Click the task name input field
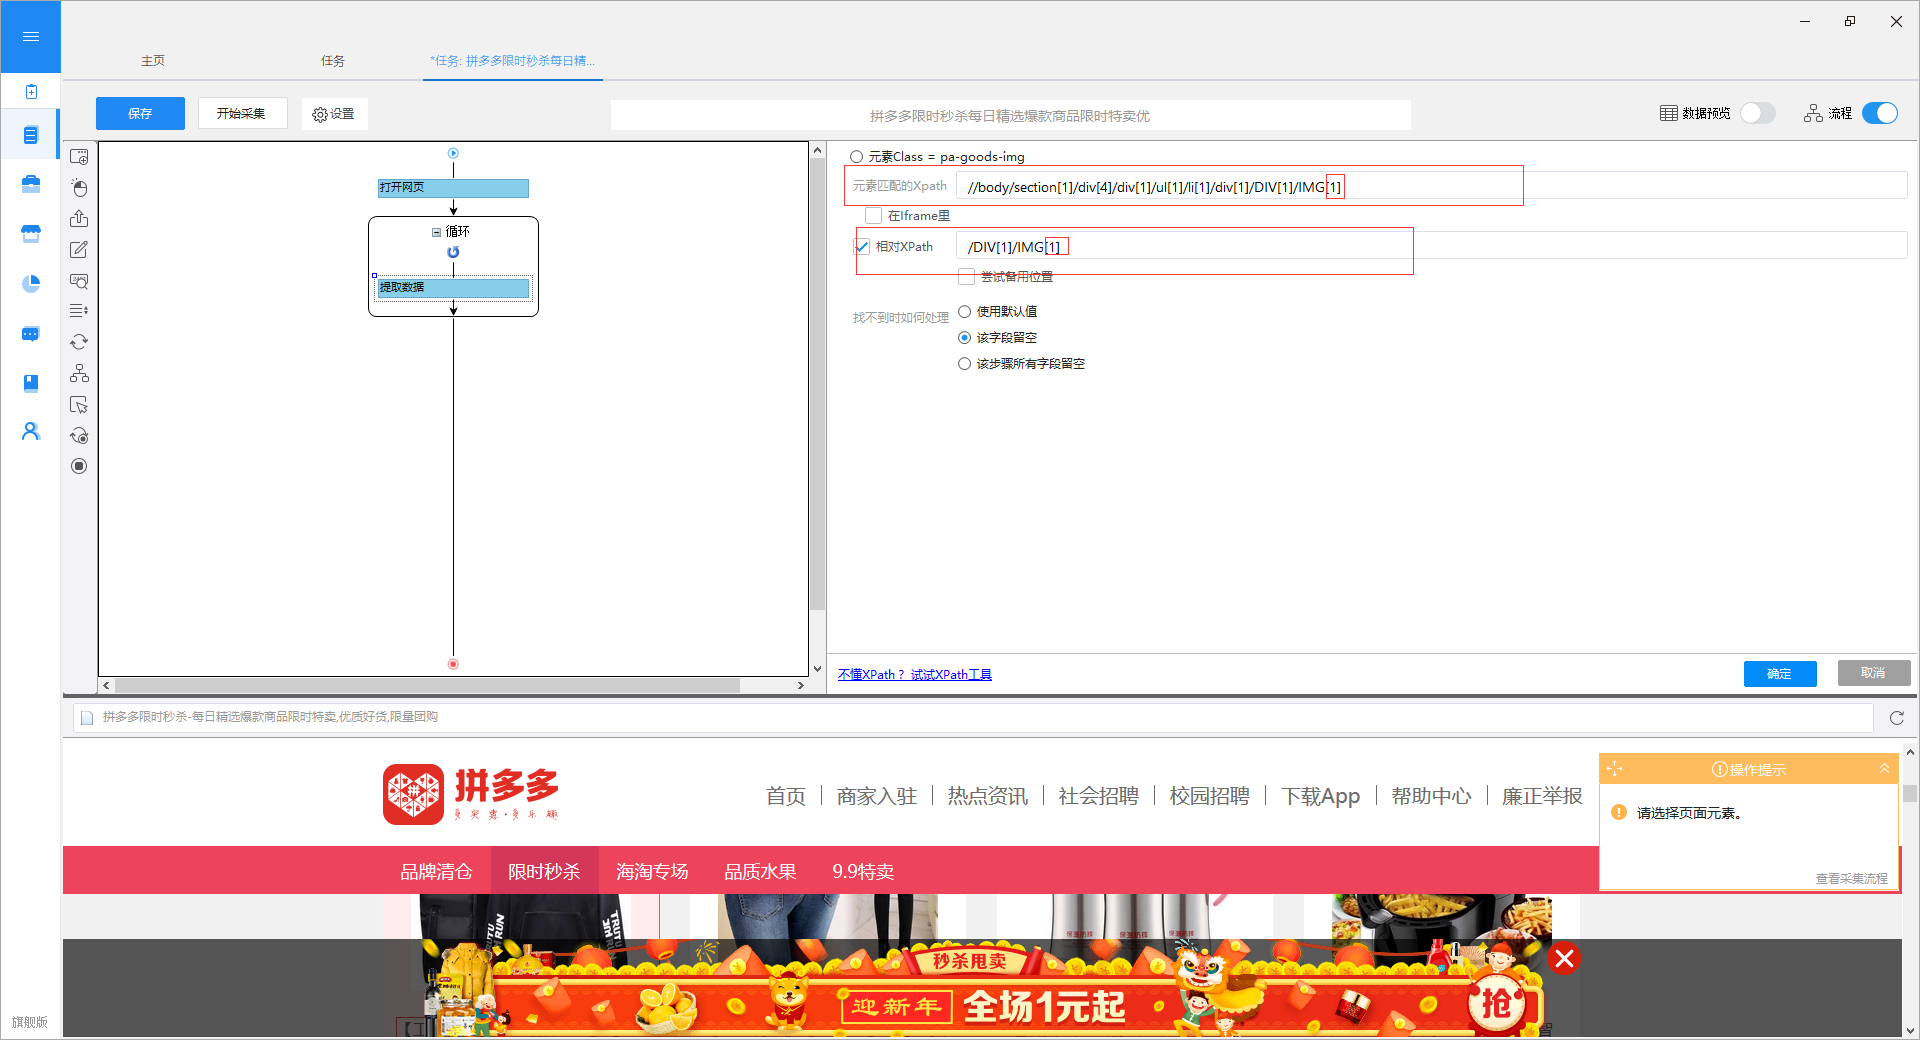Screen dimensions: 1920x1040 tap(1010, 116)
